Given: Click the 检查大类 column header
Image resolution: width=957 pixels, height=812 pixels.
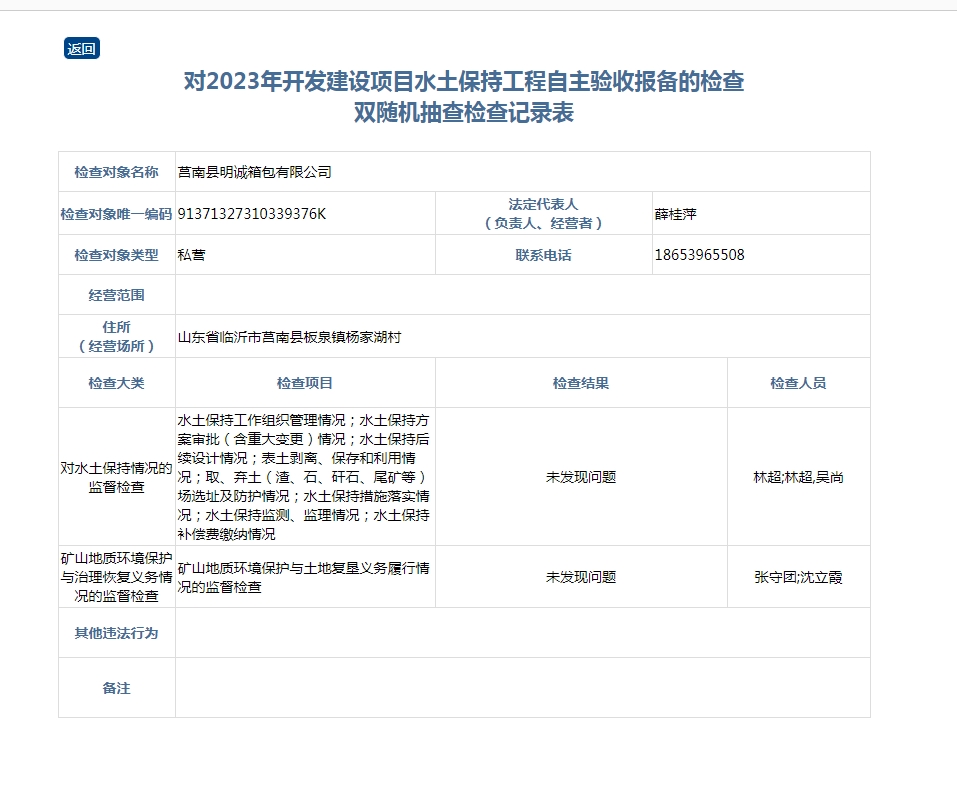Looking at the screenshot, I should [117, 383].
